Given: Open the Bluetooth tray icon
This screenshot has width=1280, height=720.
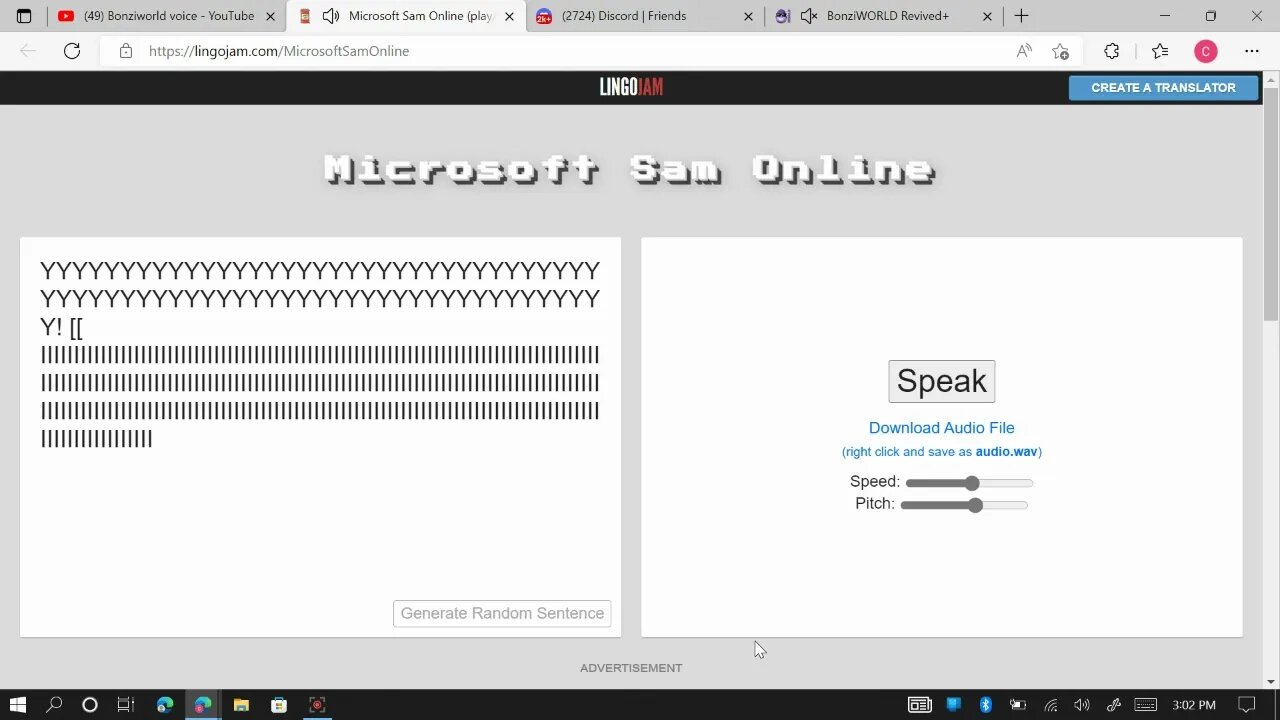Looking at the screenshot, I should coord(985,705).
